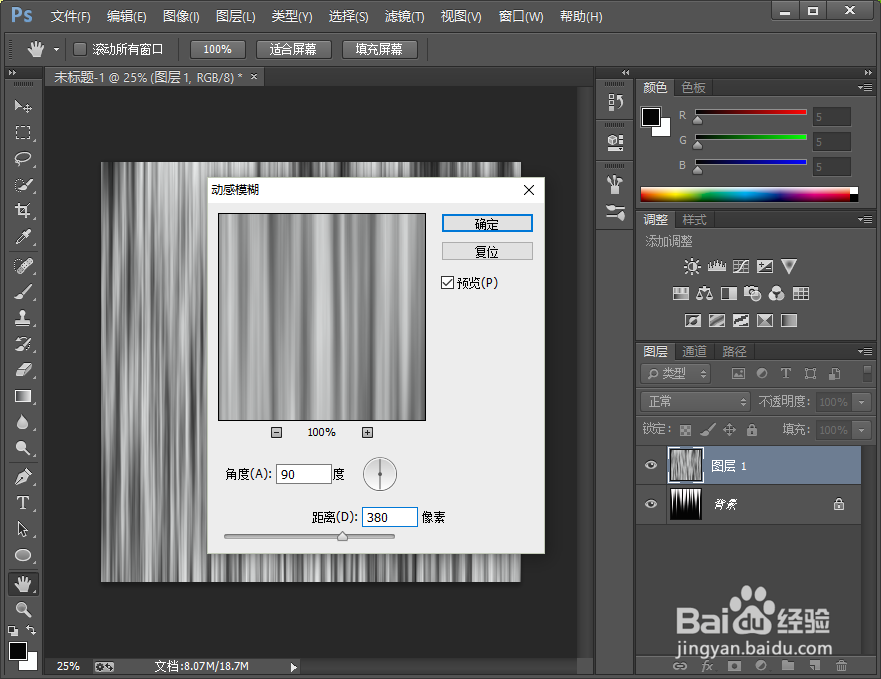Select the Horizontal Type tool

[23, 503]
